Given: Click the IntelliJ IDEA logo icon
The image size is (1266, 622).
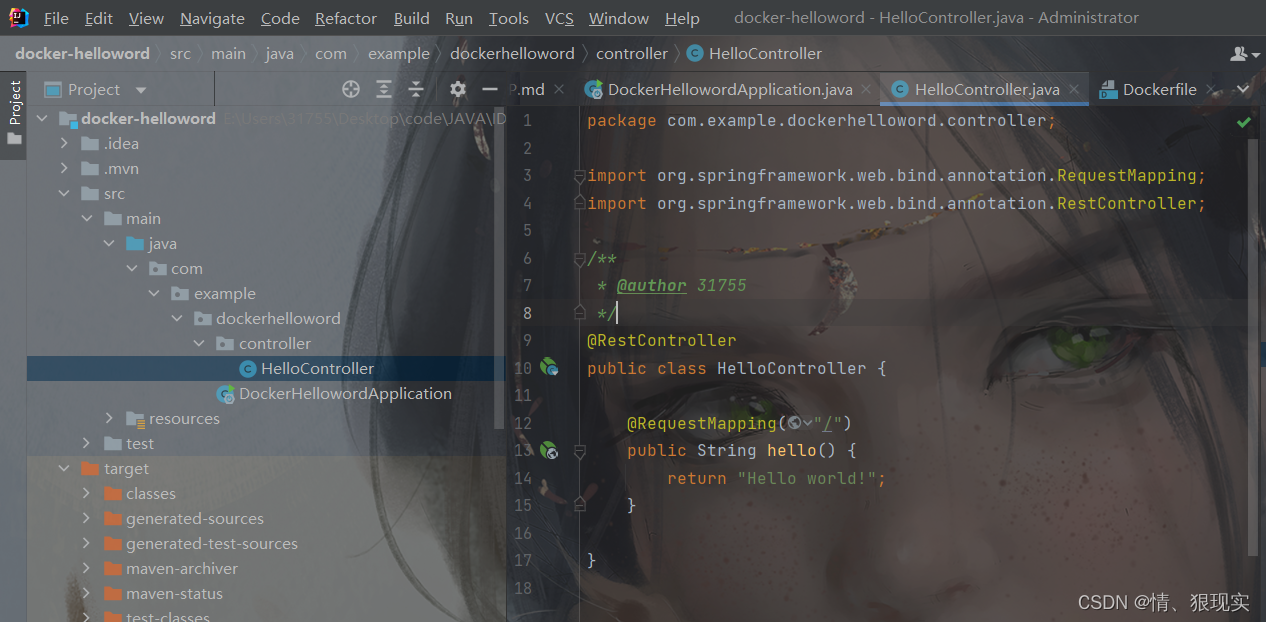Looking at the screenshot, I should click(18, 18).
